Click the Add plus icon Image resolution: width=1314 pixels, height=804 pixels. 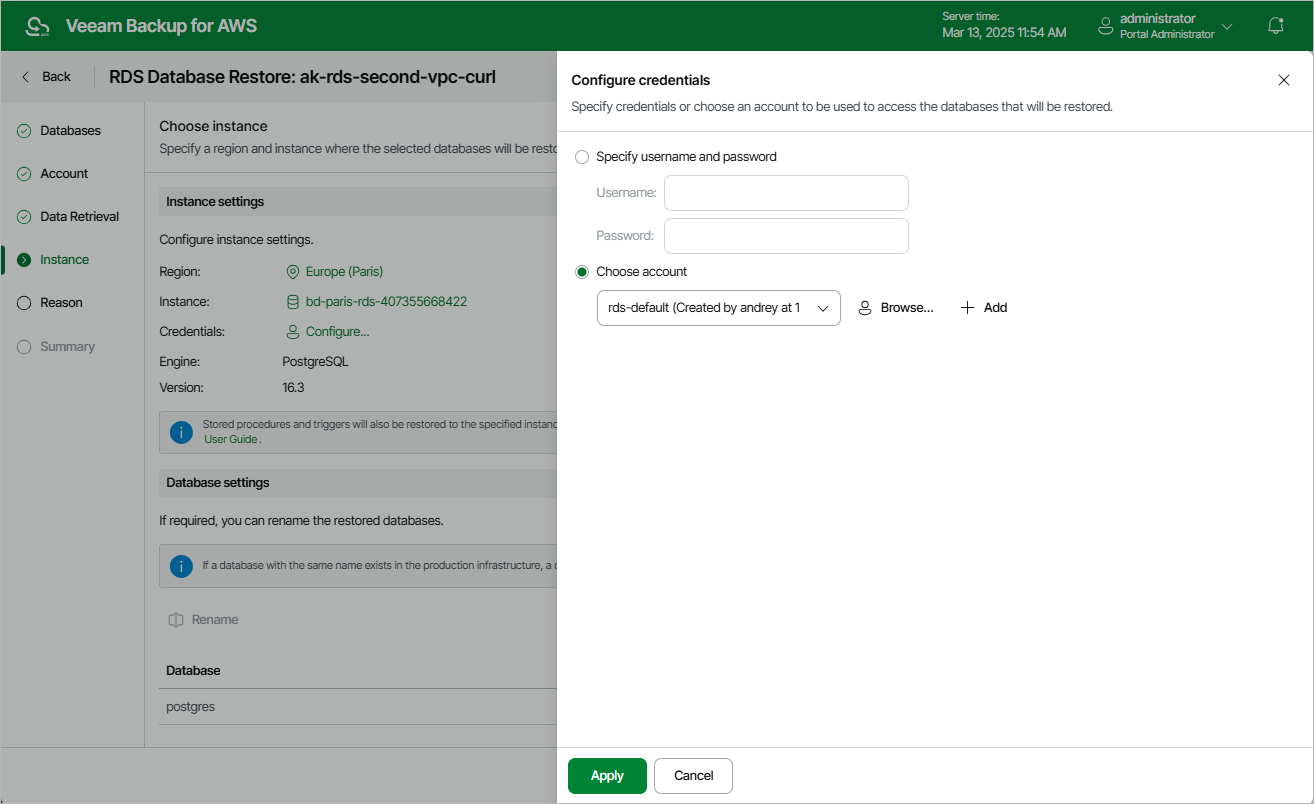tap(967, 308)
